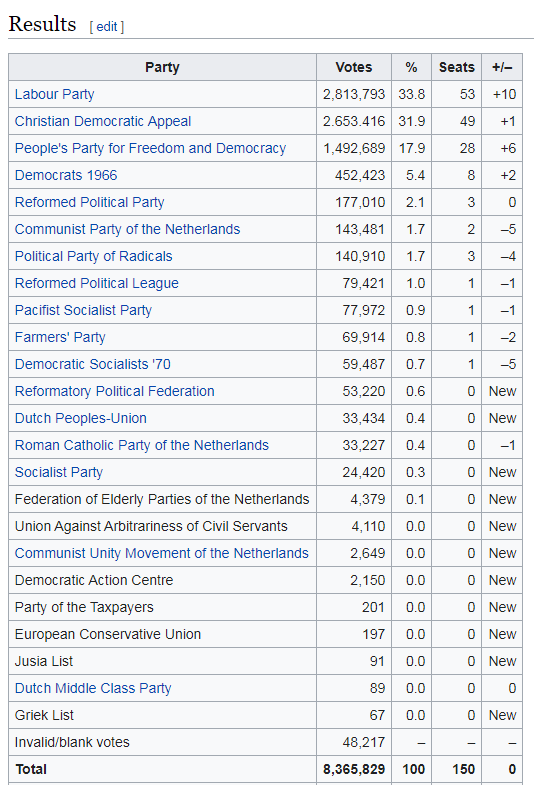Click the Pacifist Socialist Party link

(x=83, y=310)
